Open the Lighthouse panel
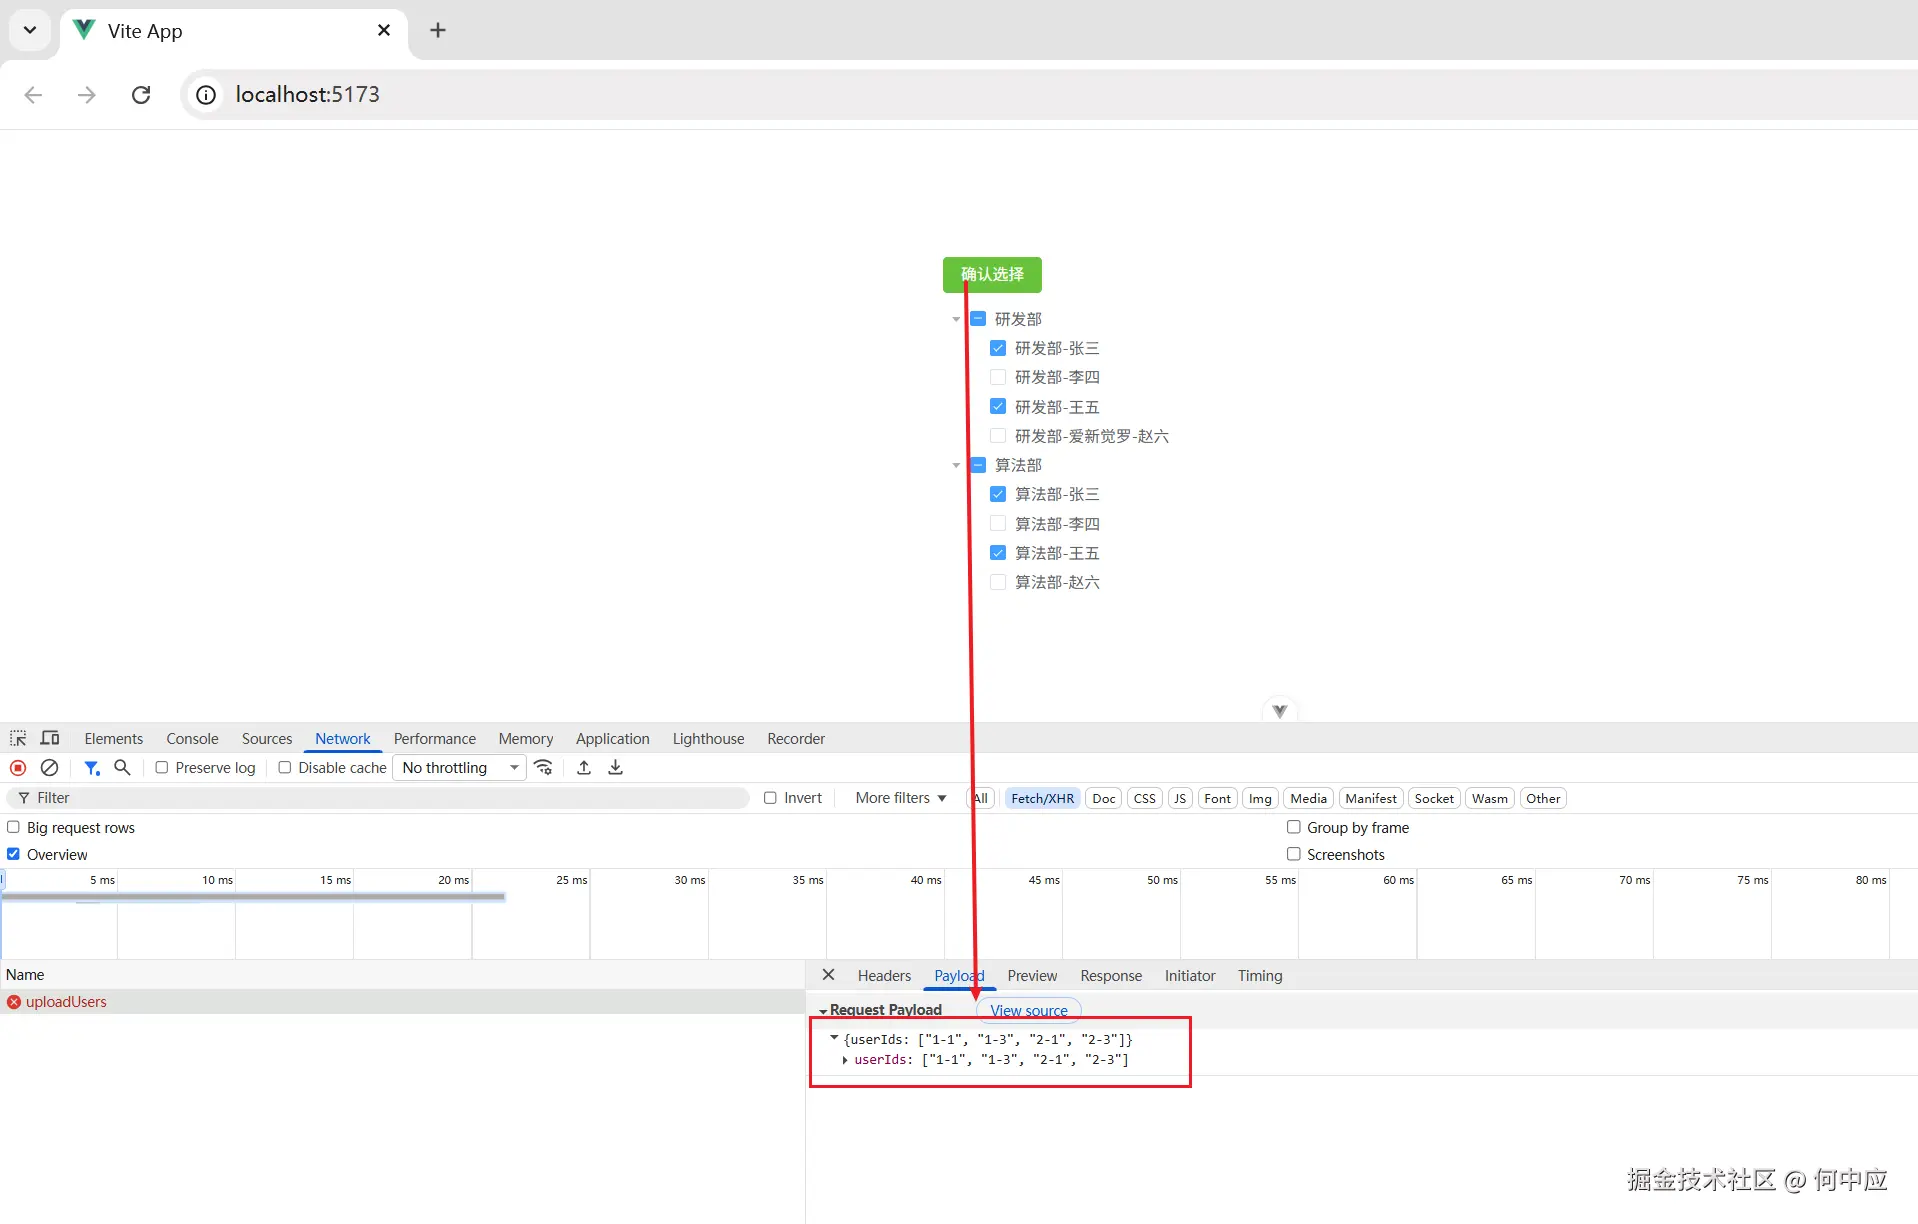Screen dimensions: 1918x1224 [709, 739]
